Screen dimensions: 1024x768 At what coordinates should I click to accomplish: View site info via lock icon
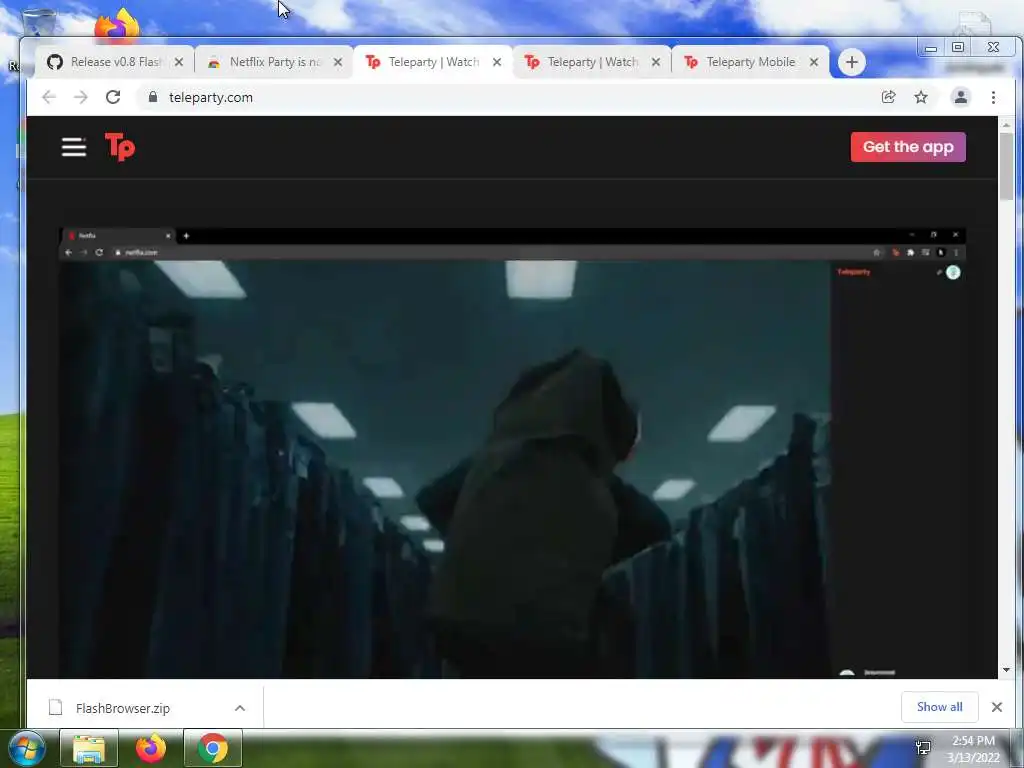pyautogui.click(x=153, y=97)
